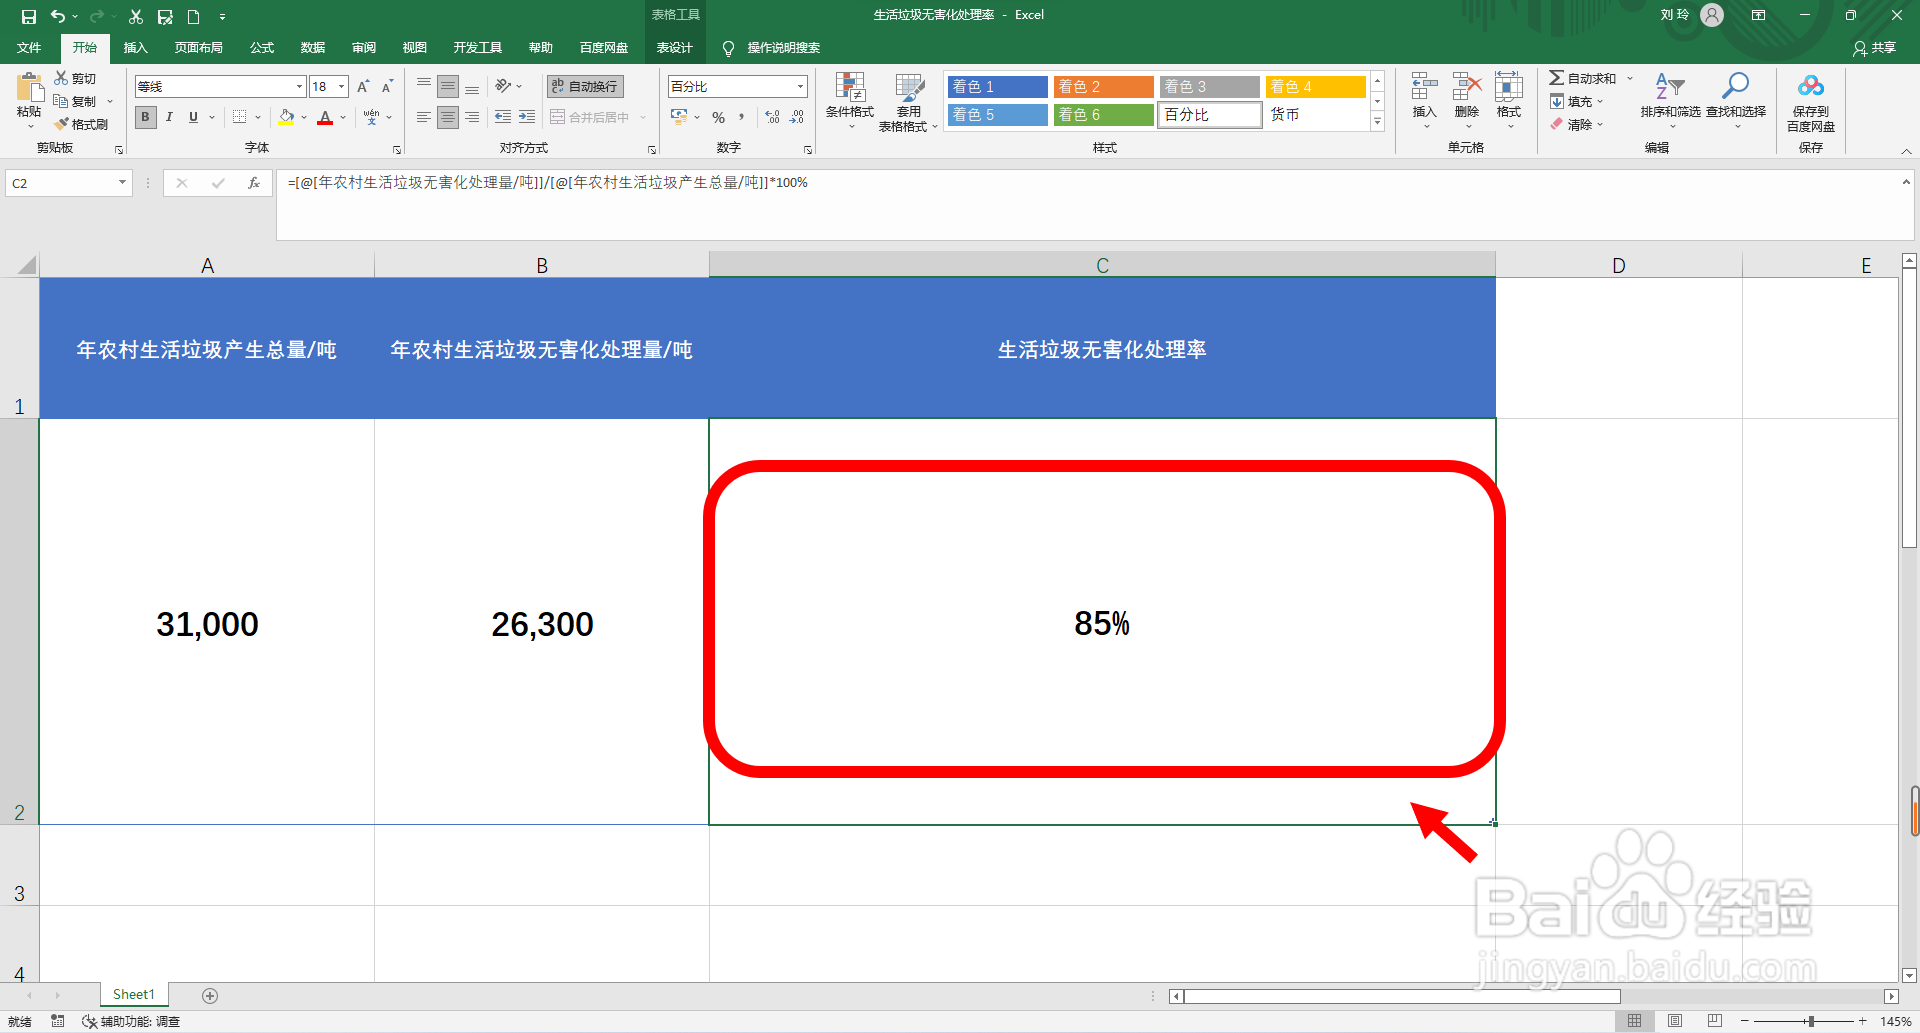The image size is (1920, 1033).
Task: Open Merge and Center (合并后居中) dropdown arrow
Action: (x=643, y=117)
